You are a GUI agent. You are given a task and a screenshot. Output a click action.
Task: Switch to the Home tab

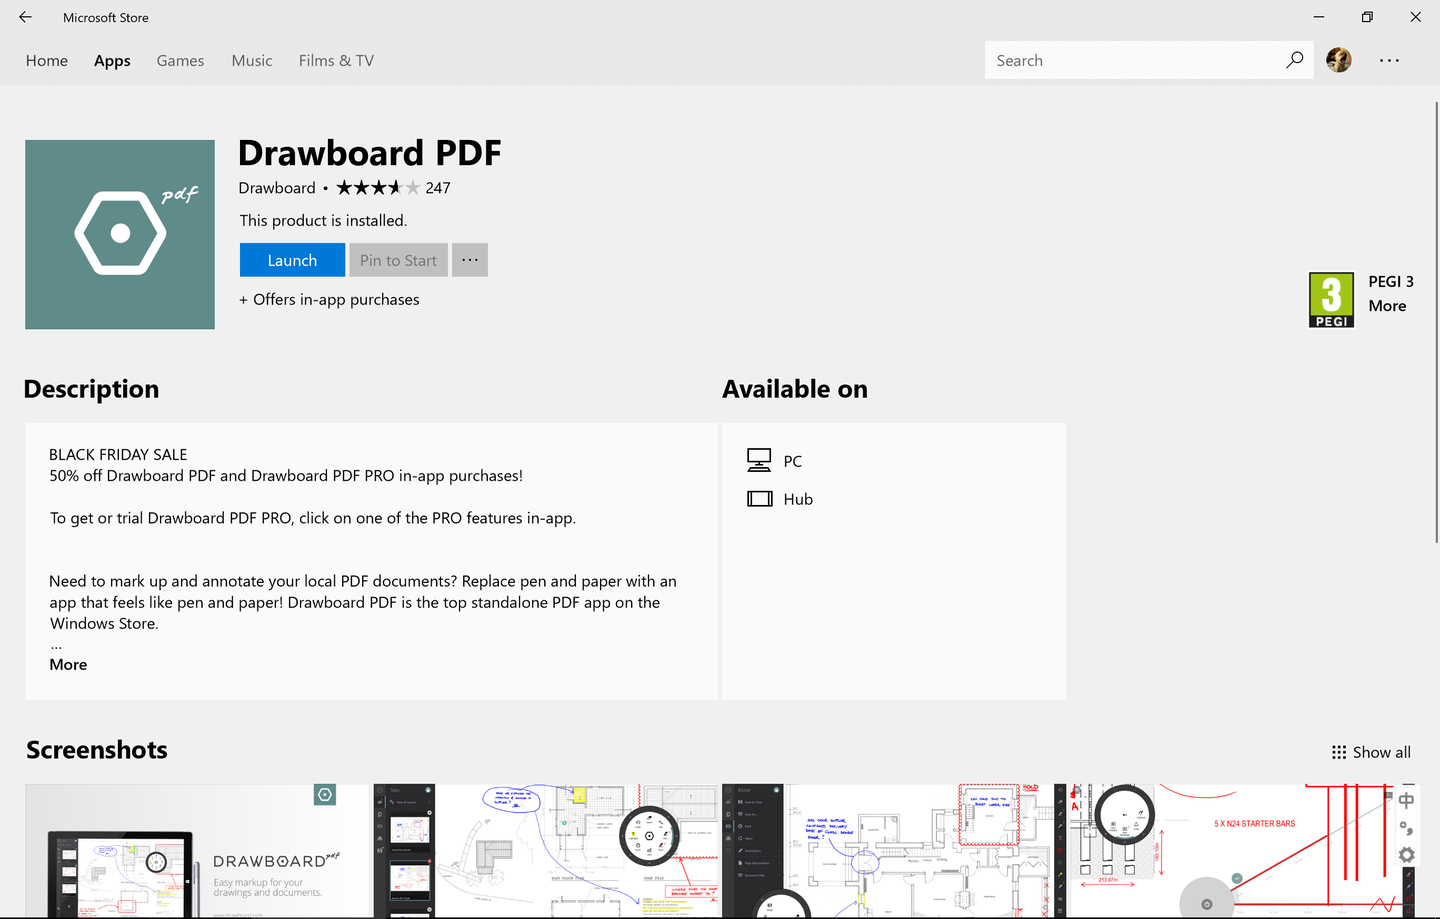[46, 60]
